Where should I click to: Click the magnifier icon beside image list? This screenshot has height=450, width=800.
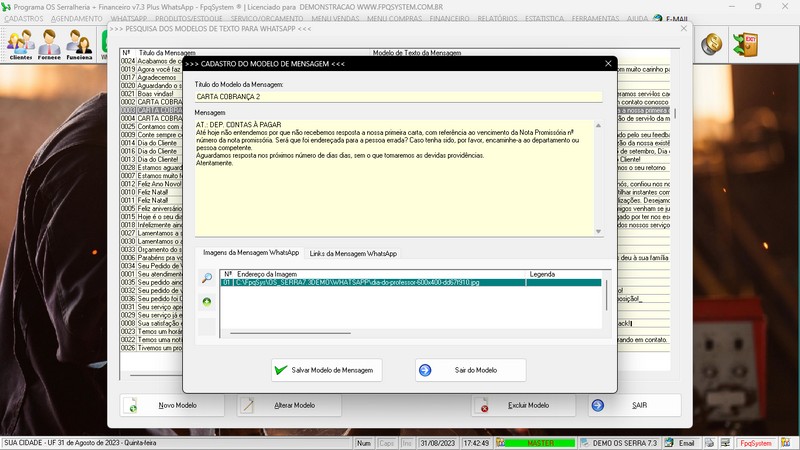[x=207, y=278]
